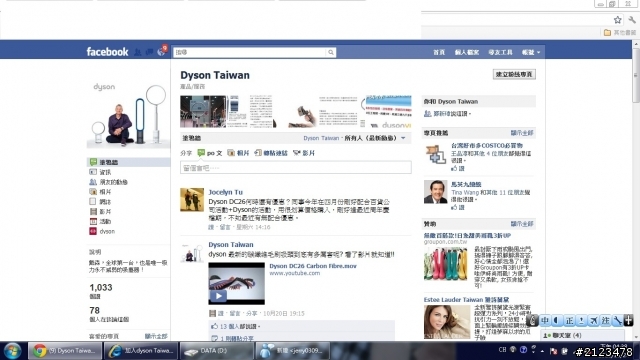Bookmark this page with Chrome star icon
The image size is (640, 360).
[618, 20]
